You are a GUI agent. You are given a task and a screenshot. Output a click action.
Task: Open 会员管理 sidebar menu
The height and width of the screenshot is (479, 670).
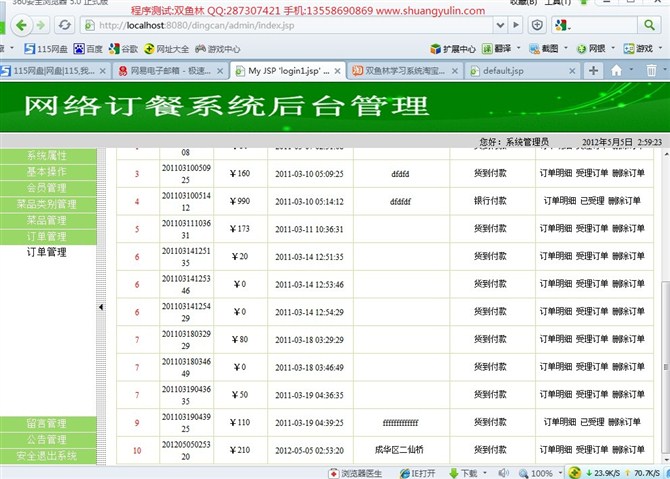click(x=48, y=188)
